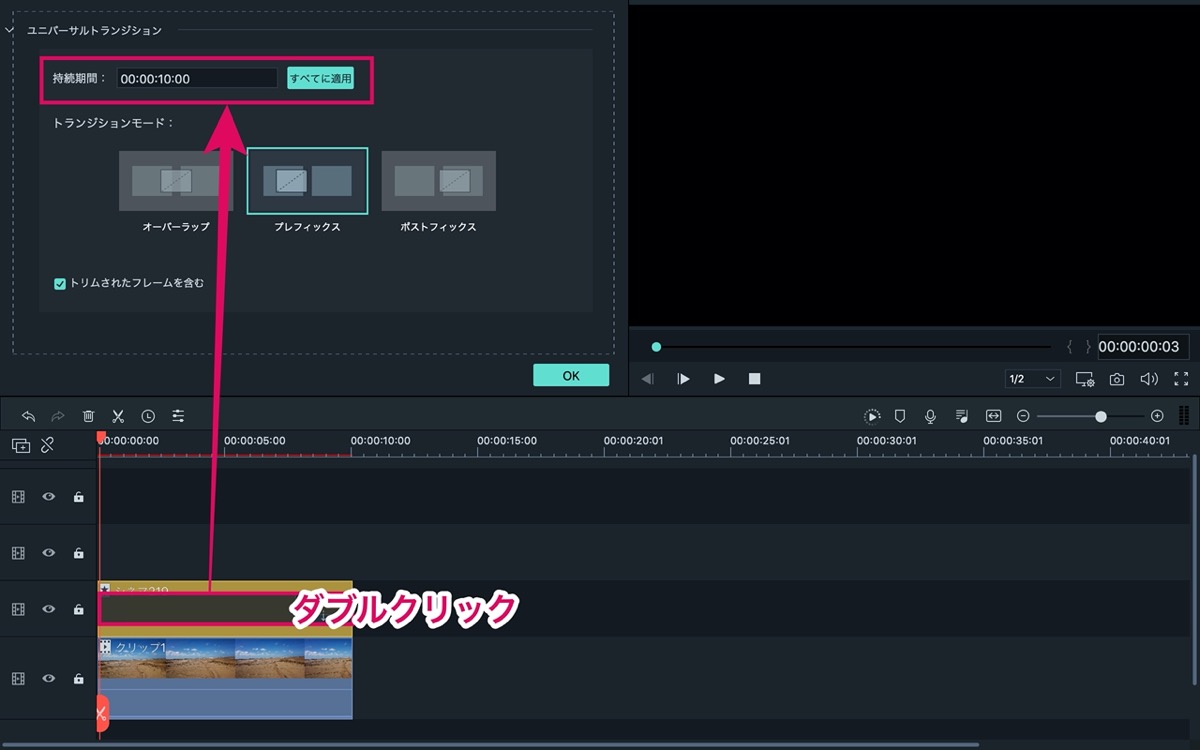This screenshot has height=750, width=1200.
Task: Record voiceover with the microphone icon
Action: click(x=931, y=416)
